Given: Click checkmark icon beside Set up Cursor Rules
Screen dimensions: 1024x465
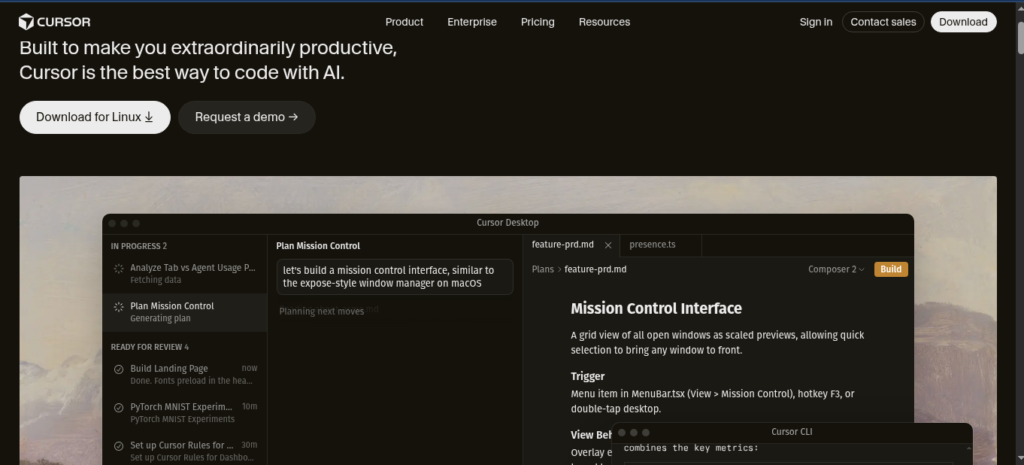Looking at the screenshot, I should tap(119, 446).
